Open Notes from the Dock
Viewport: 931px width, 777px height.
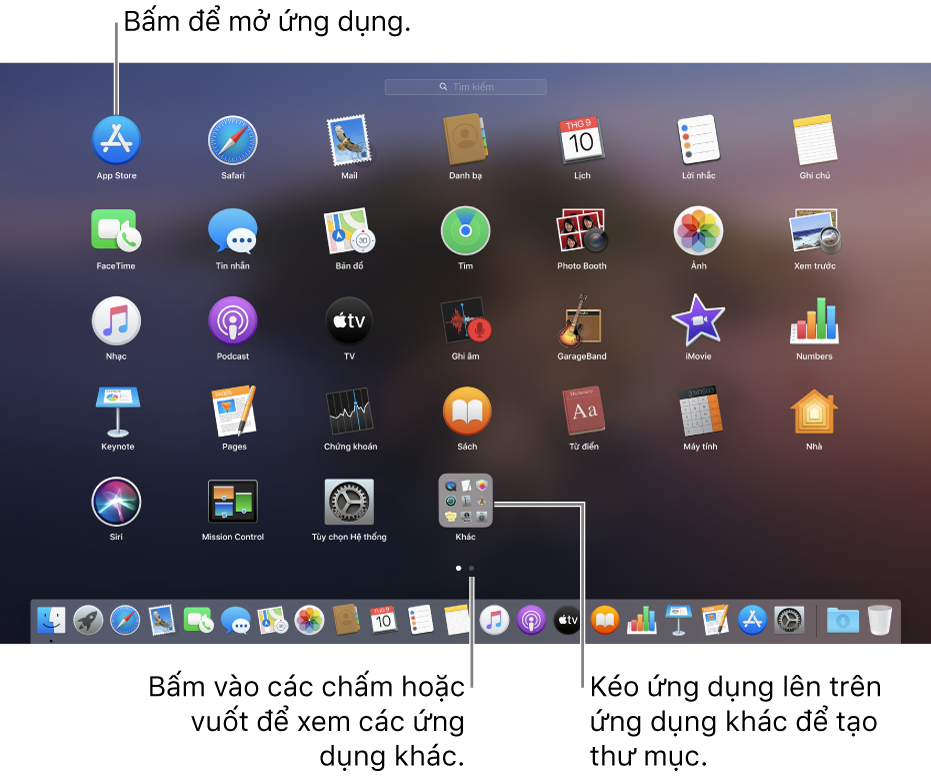tap(457, 620)
